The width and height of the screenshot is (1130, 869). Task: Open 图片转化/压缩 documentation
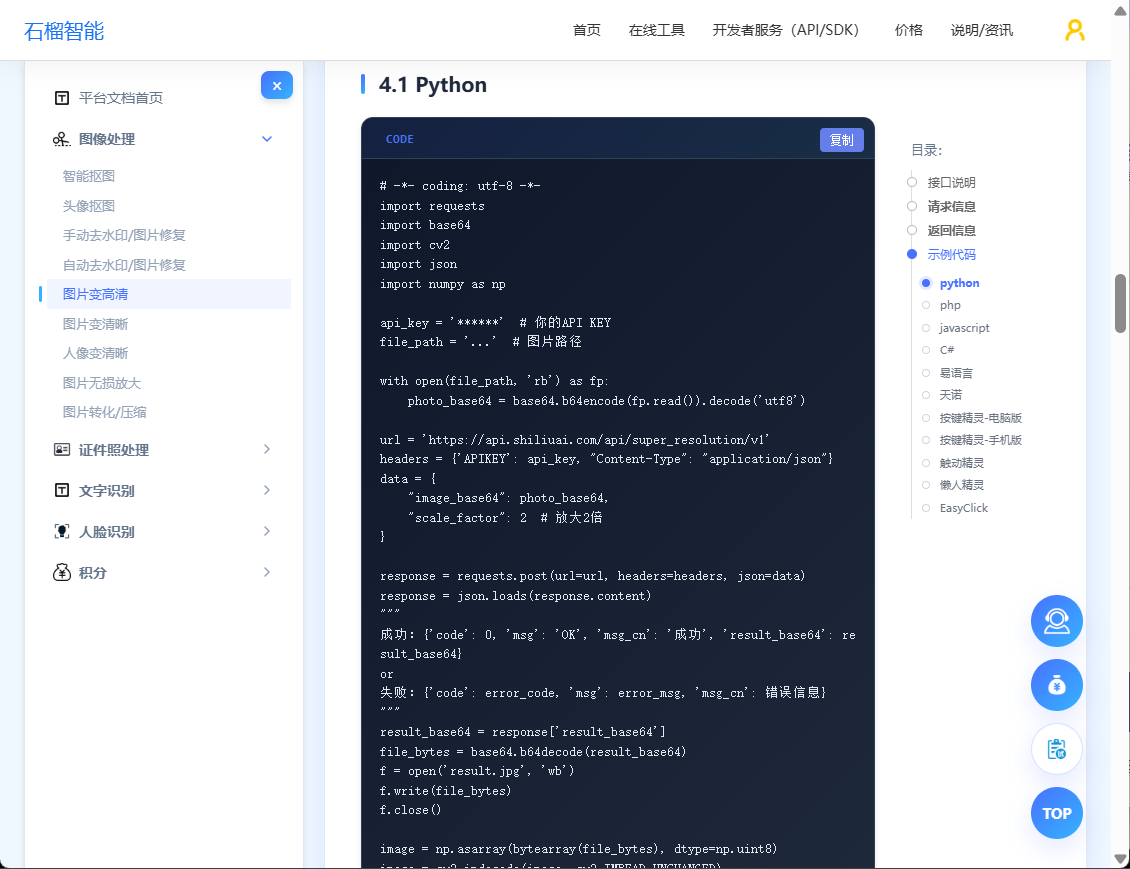(x=104, y=412)
